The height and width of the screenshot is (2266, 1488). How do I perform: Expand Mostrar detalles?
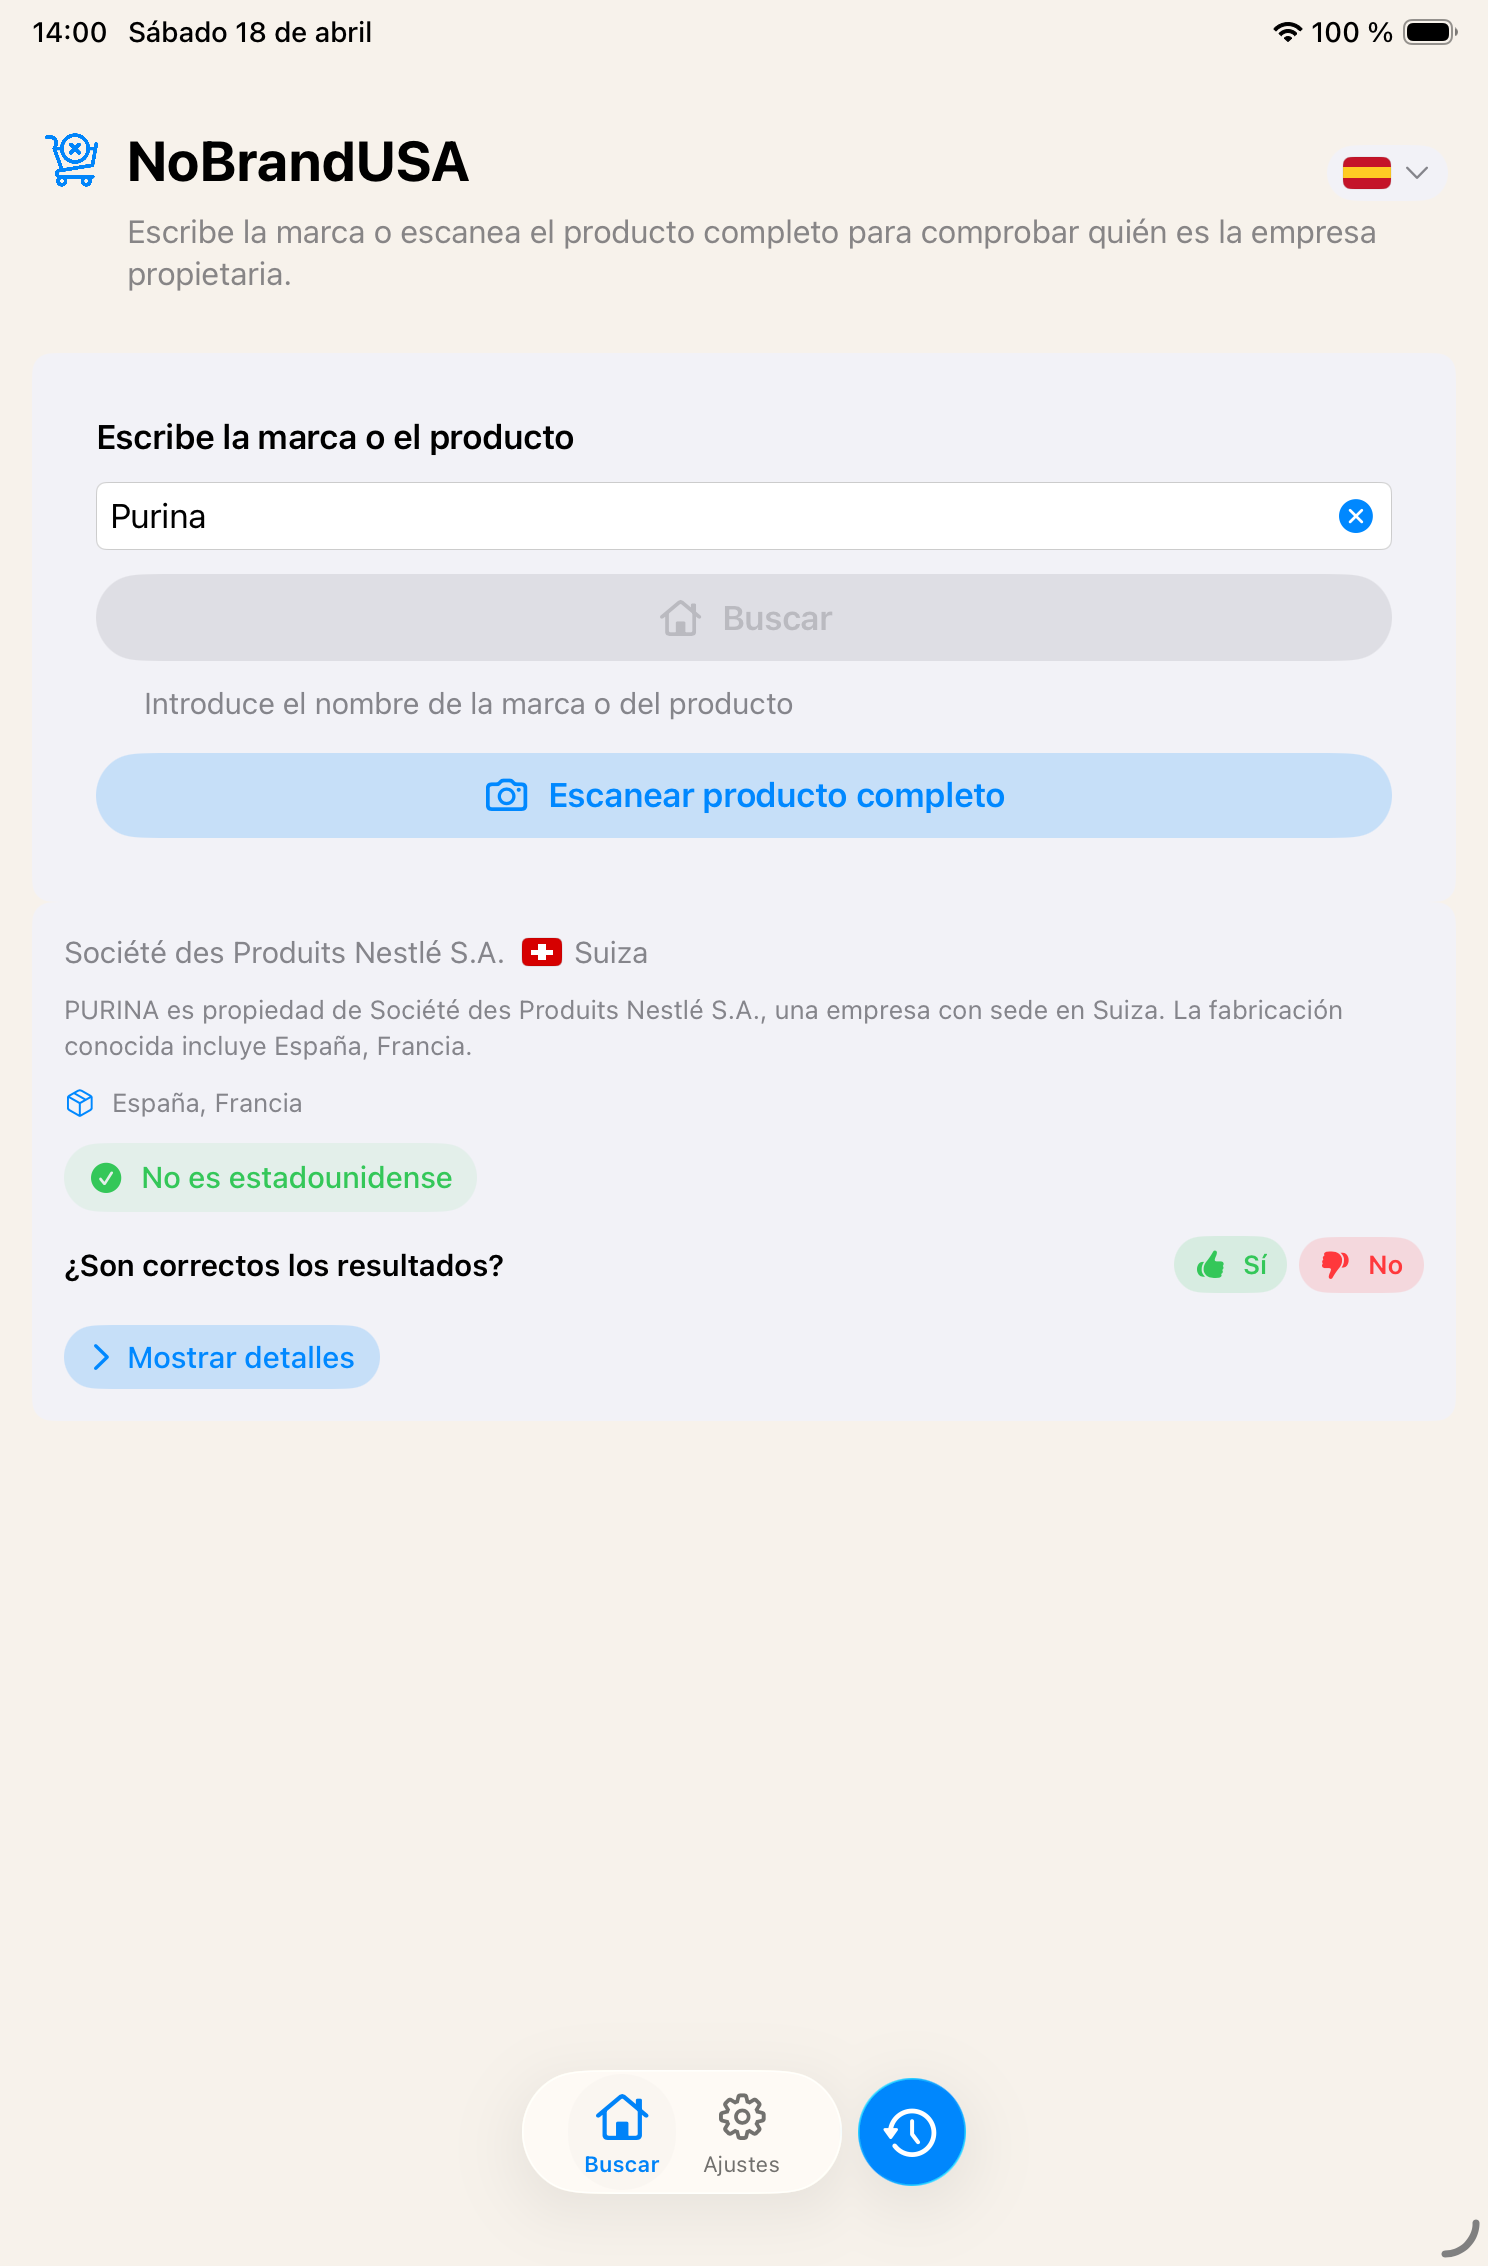(221, 1357)
